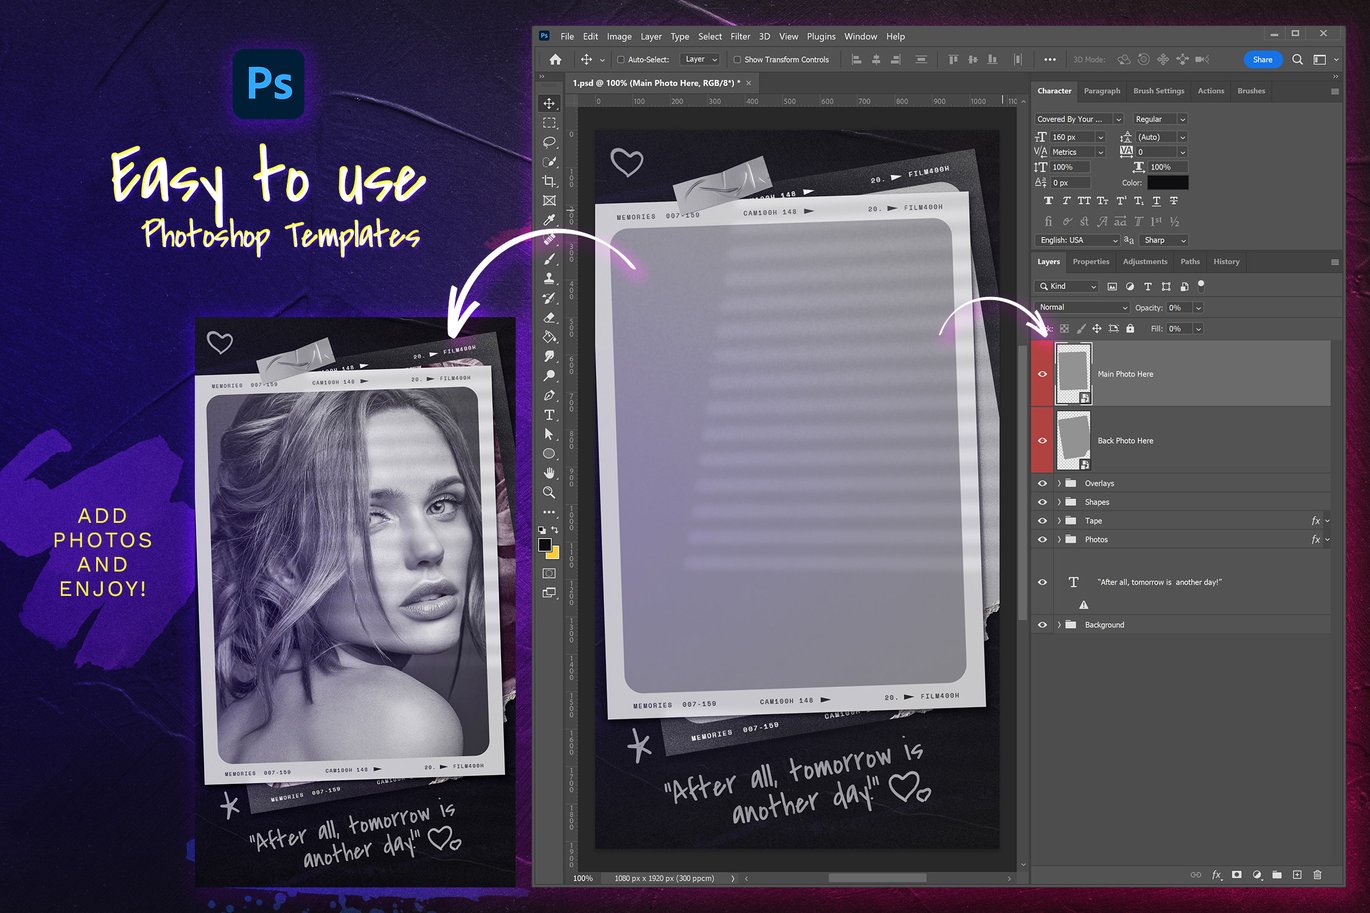
Task: Click the Underline text style icon
Action: click(1156, 201)
